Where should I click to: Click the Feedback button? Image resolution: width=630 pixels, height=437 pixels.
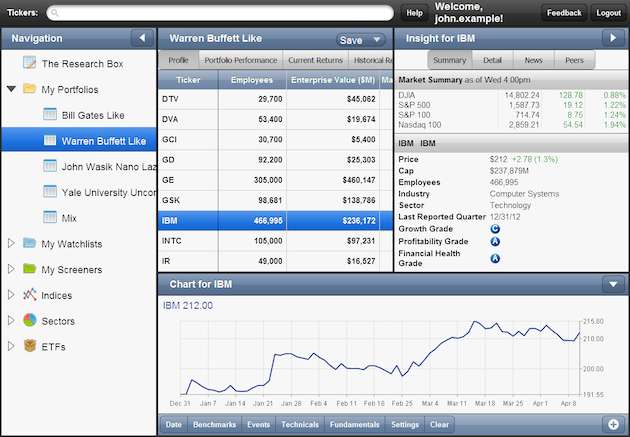point(564,13)
